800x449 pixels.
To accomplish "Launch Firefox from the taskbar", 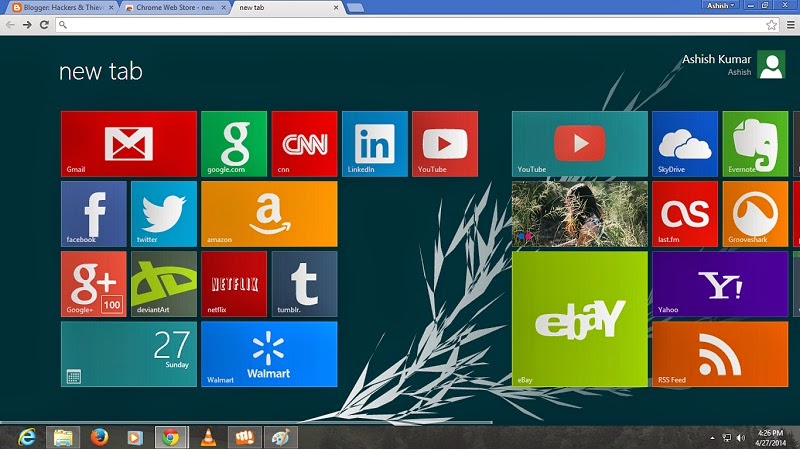I will pyautogui.click(x=99, y=437).
